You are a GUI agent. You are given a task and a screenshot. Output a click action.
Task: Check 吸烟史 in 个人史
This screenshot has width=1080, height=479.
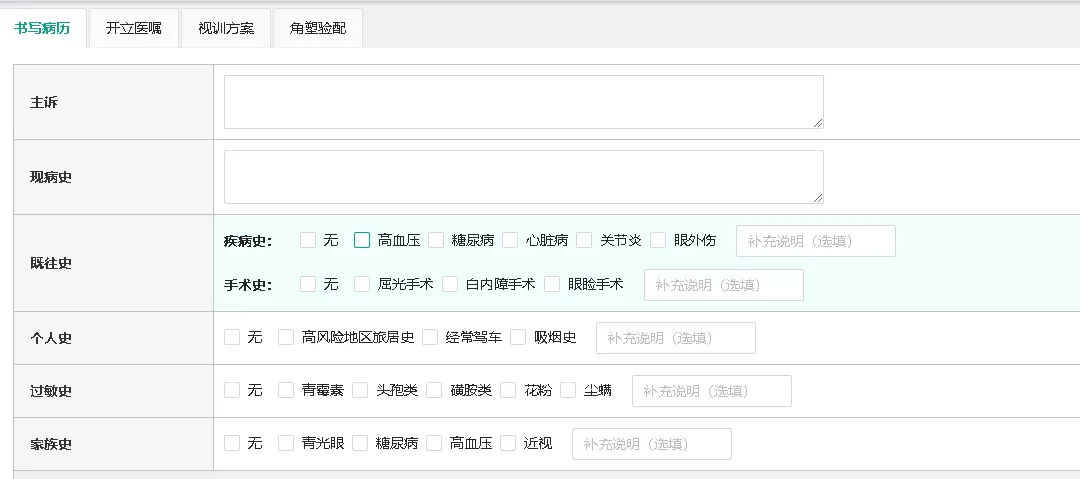pos(519,337)
